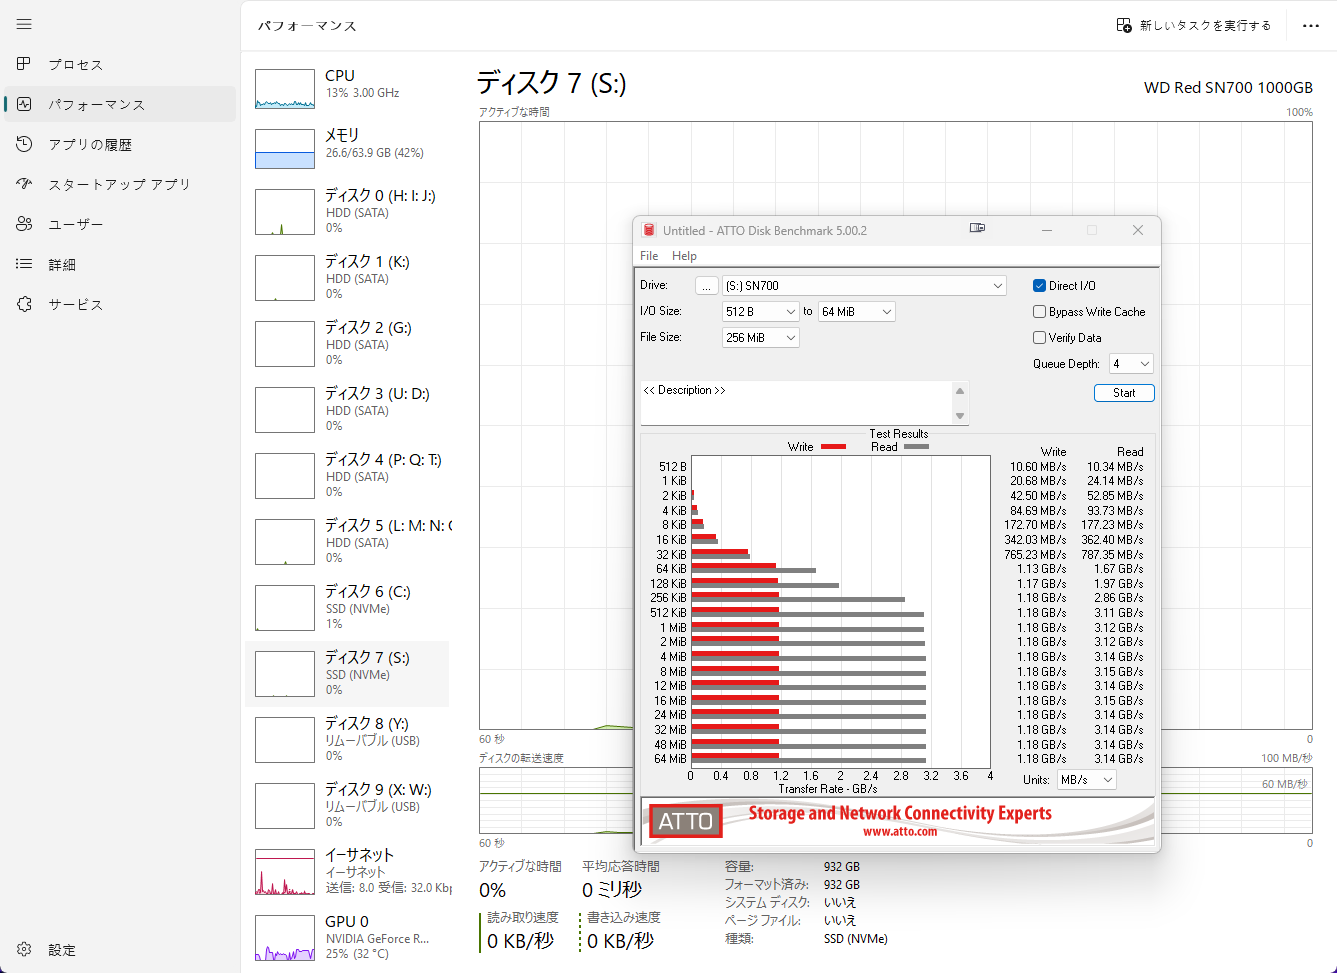The height and width of the screenshot is (973, 1337).
Task: Open www.atto.com link in banner
Action: (900, 831)
